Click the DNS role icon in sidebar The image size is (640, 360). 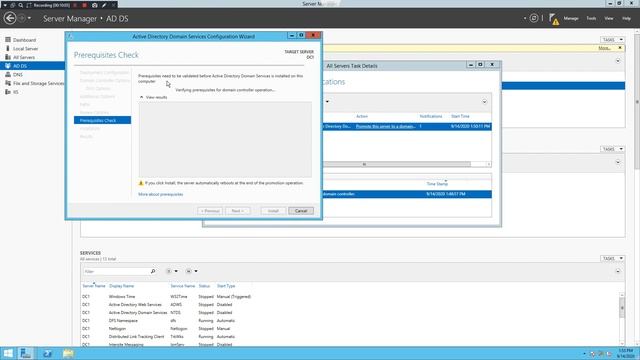click(x=8, y=75)
